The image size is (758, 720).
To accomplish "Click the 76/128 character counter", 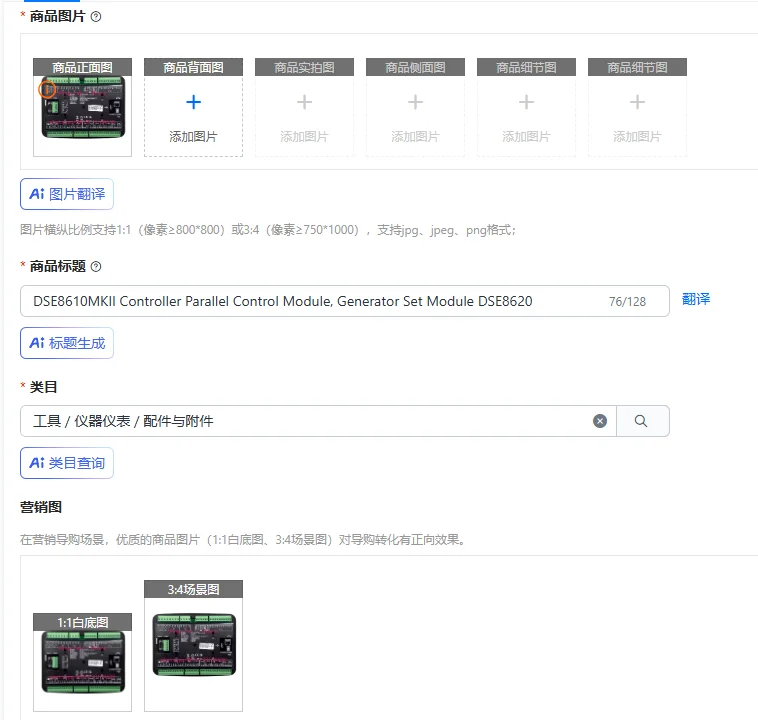I will coord(627,302).
